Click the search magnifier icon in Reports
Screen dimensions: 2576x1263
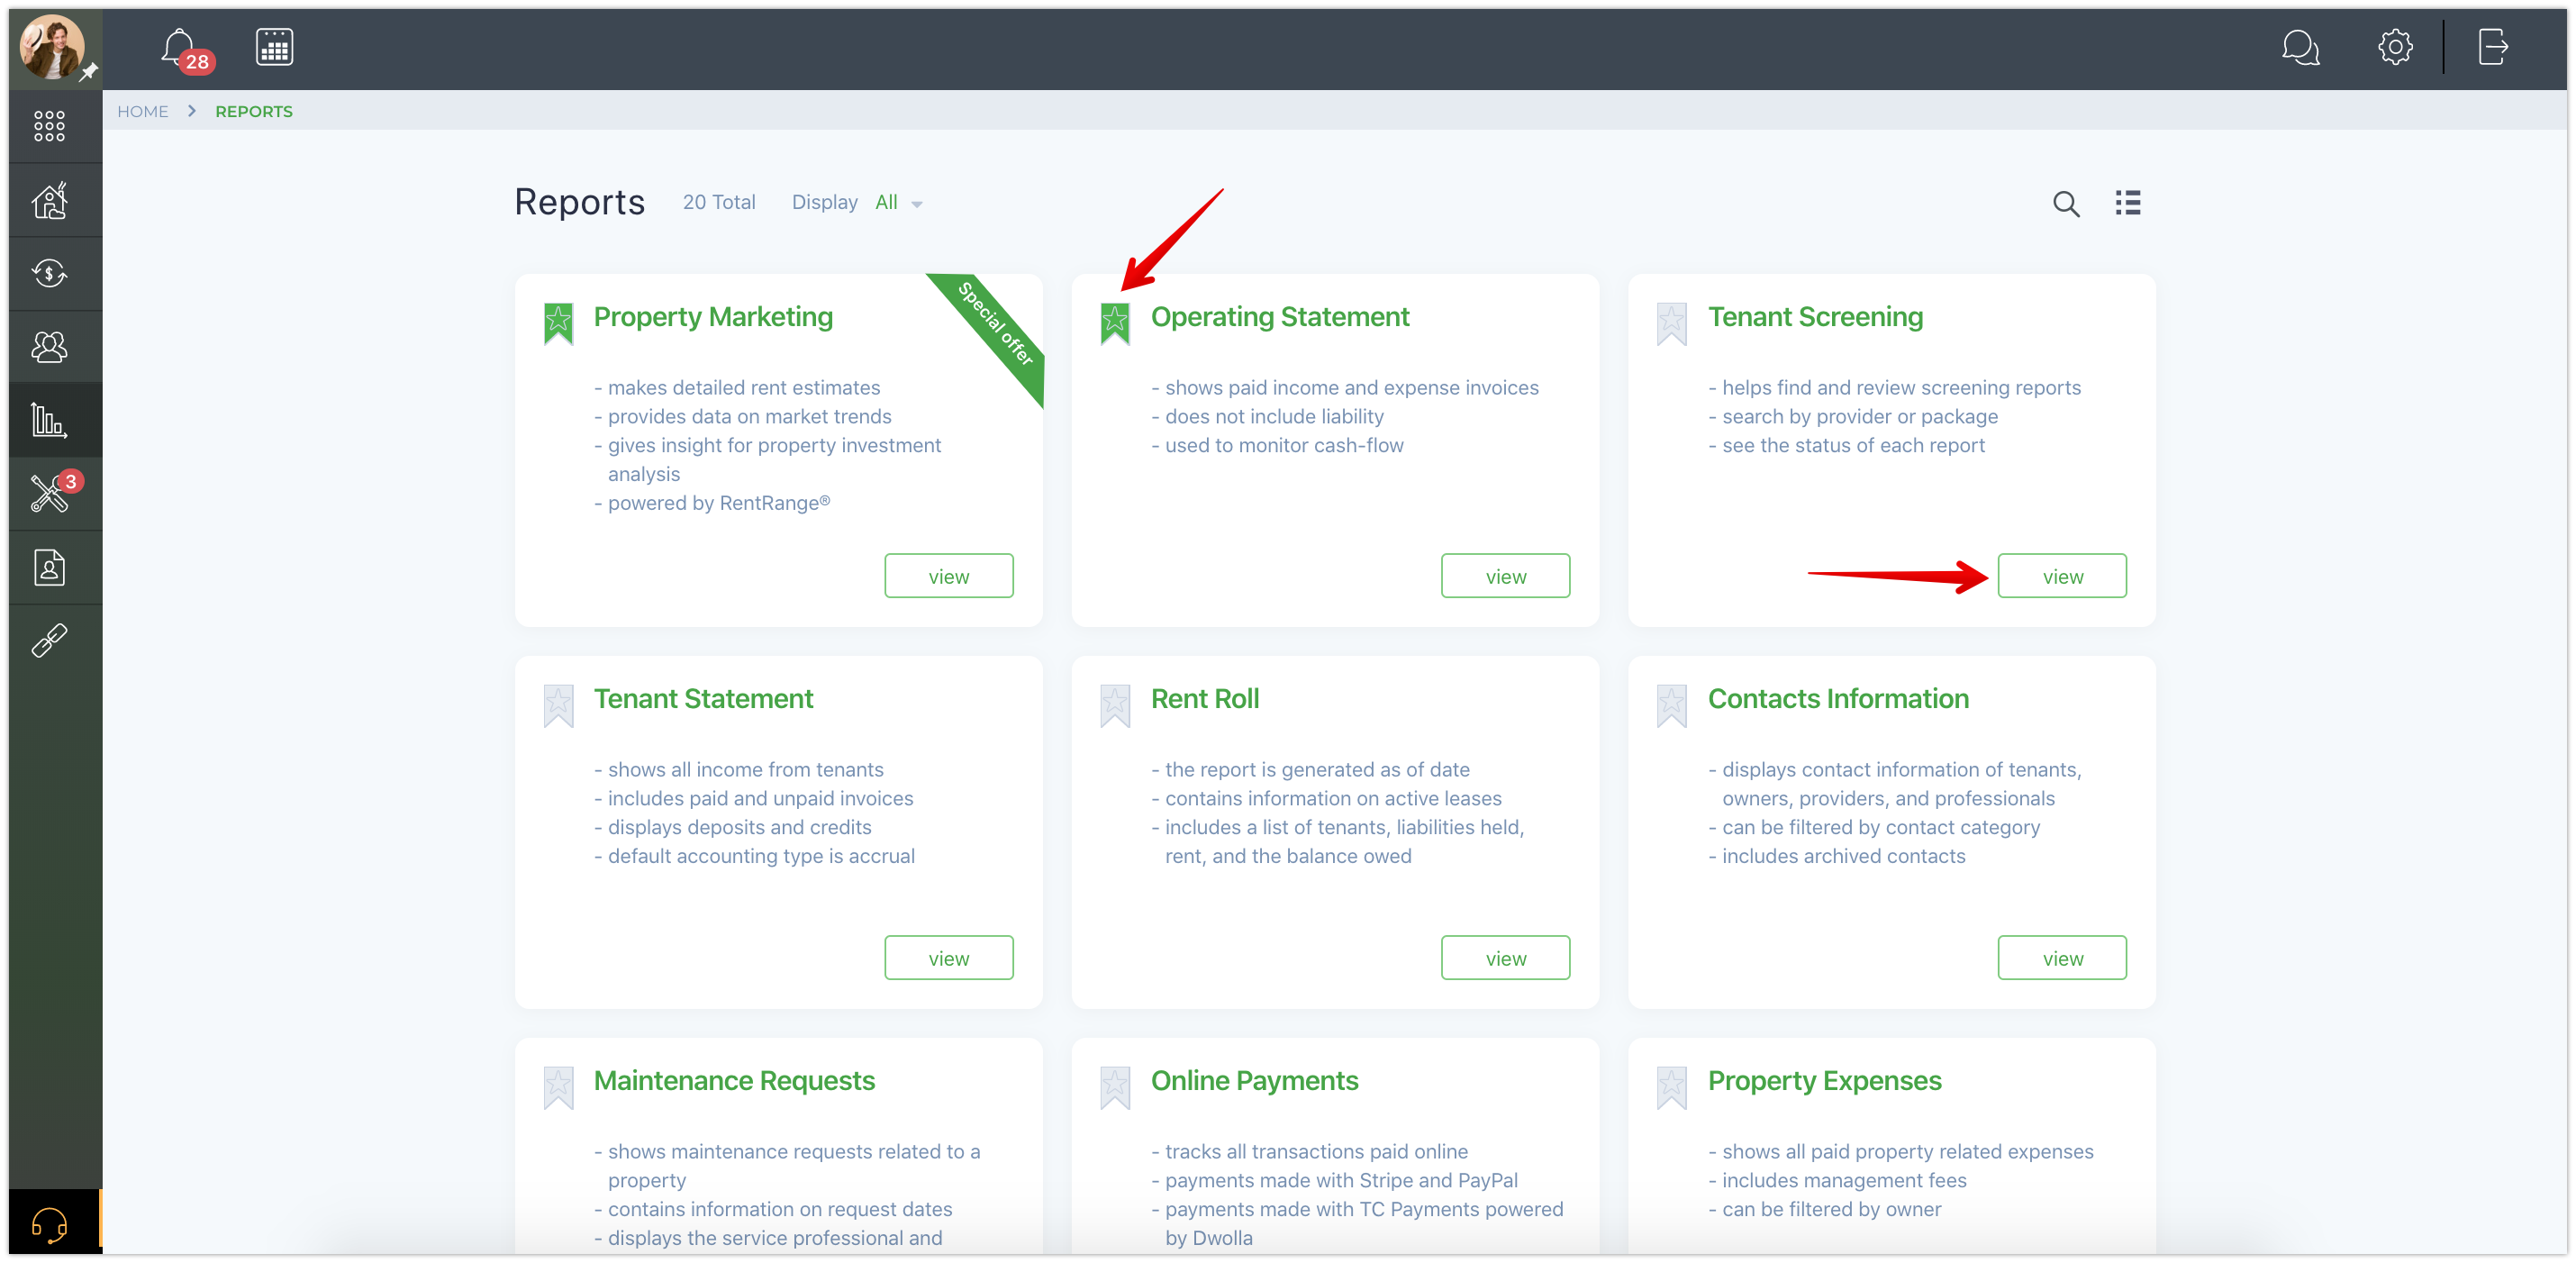(2066, 203)
